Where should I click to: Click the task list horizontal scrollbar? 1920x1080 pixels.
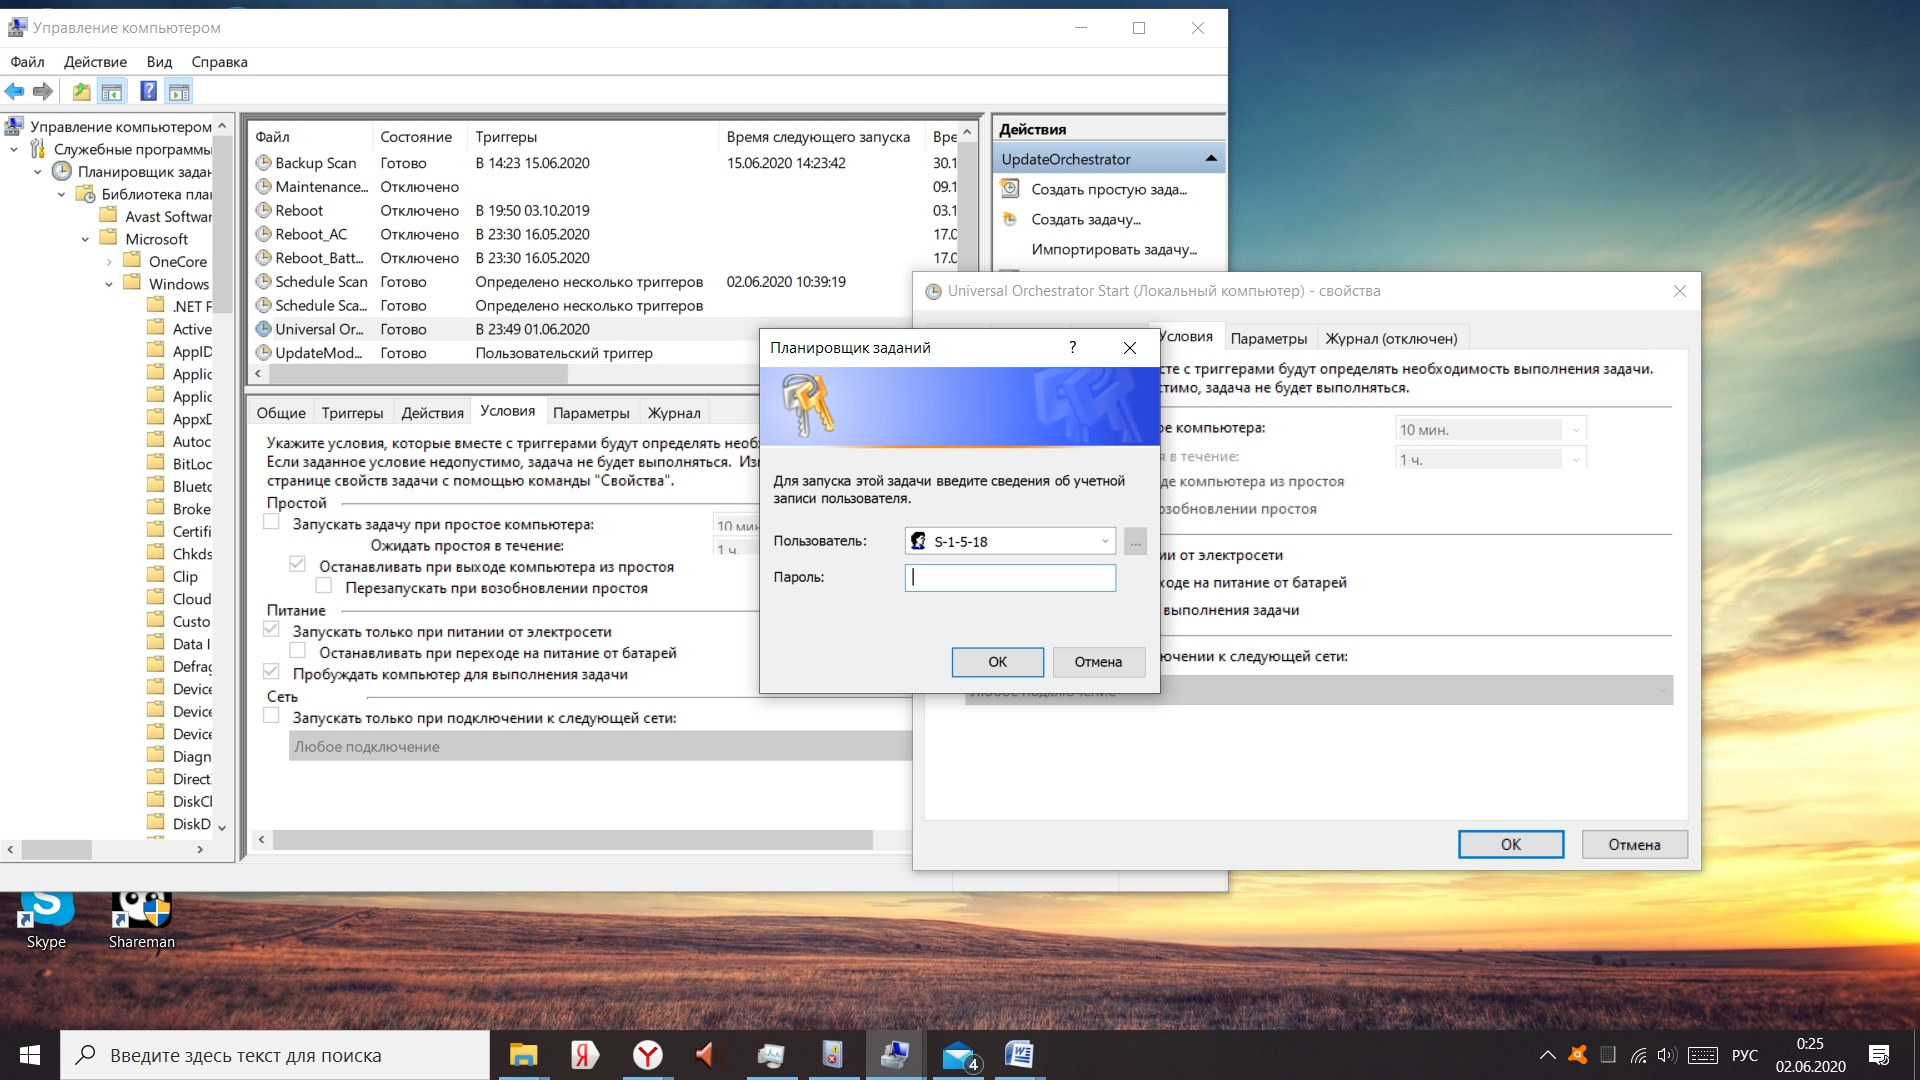(418, 374)
